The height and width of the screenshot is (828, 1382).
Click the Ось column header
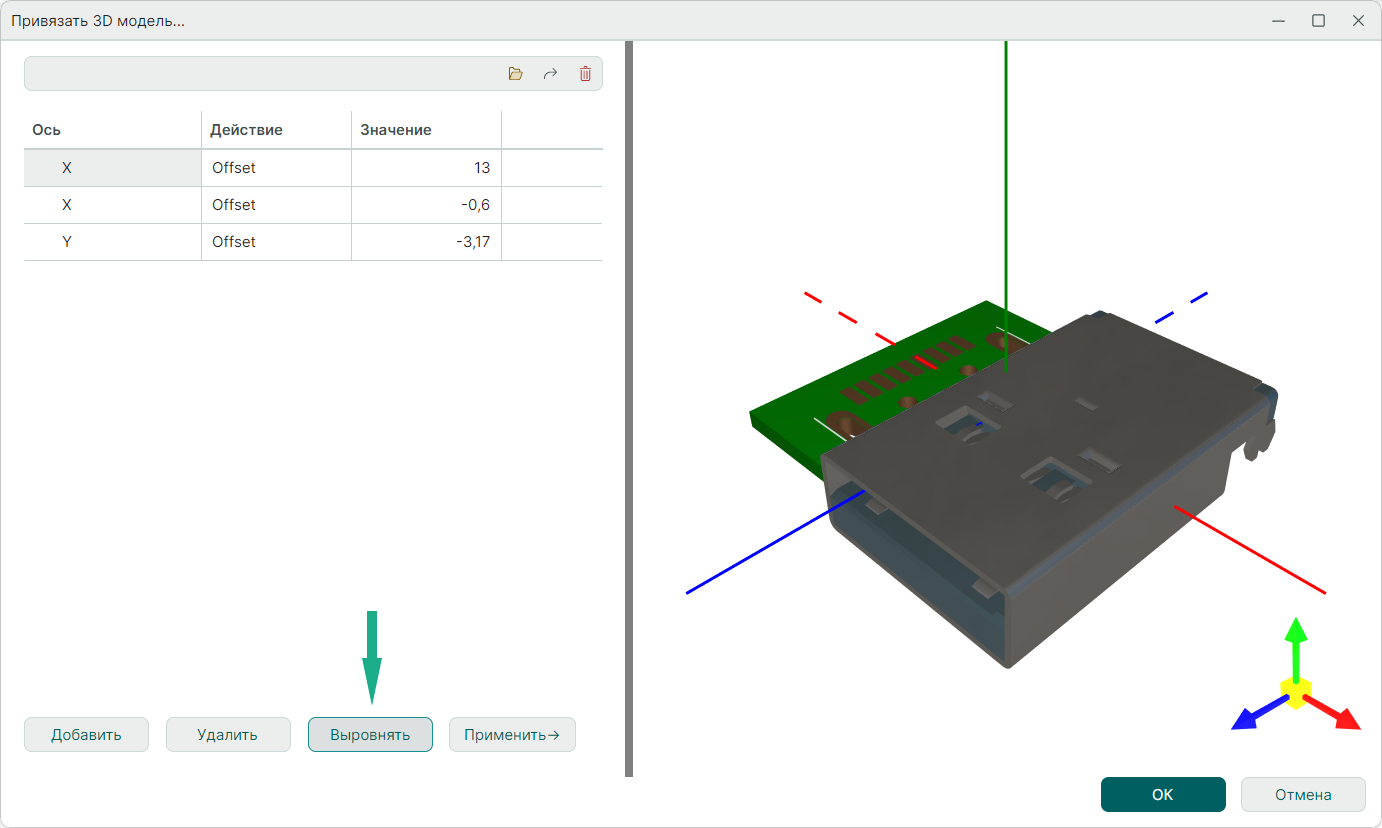coord(47,130)
